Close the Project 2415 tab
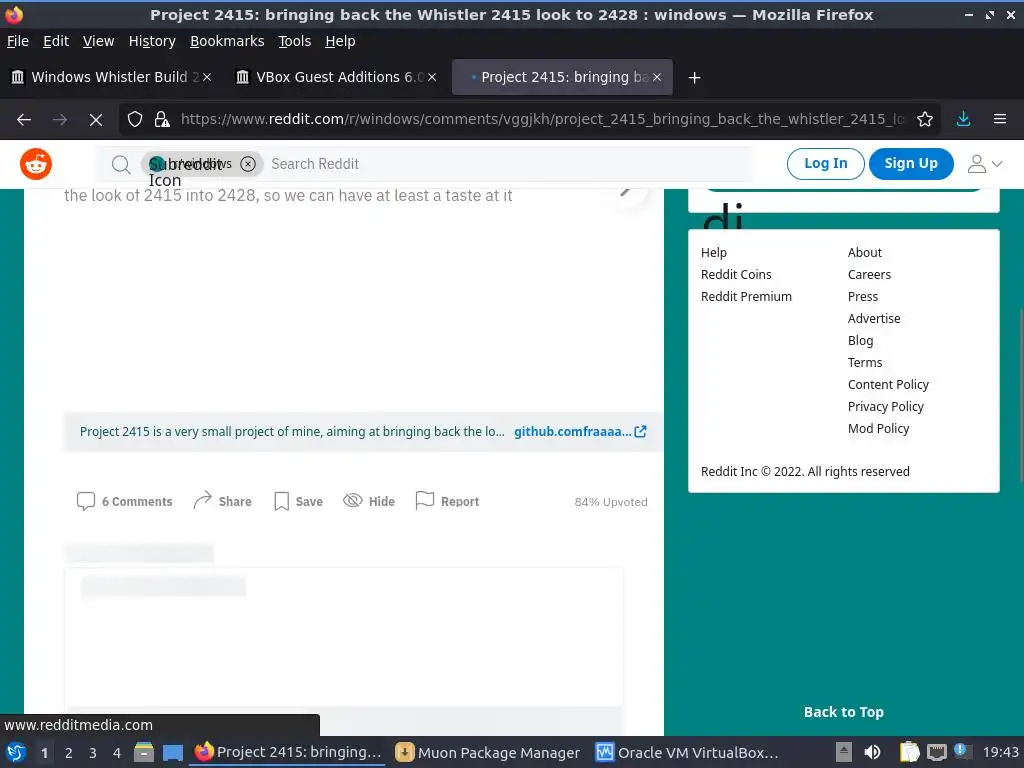This screenshot has width=1024, height=768. point(657,78)
